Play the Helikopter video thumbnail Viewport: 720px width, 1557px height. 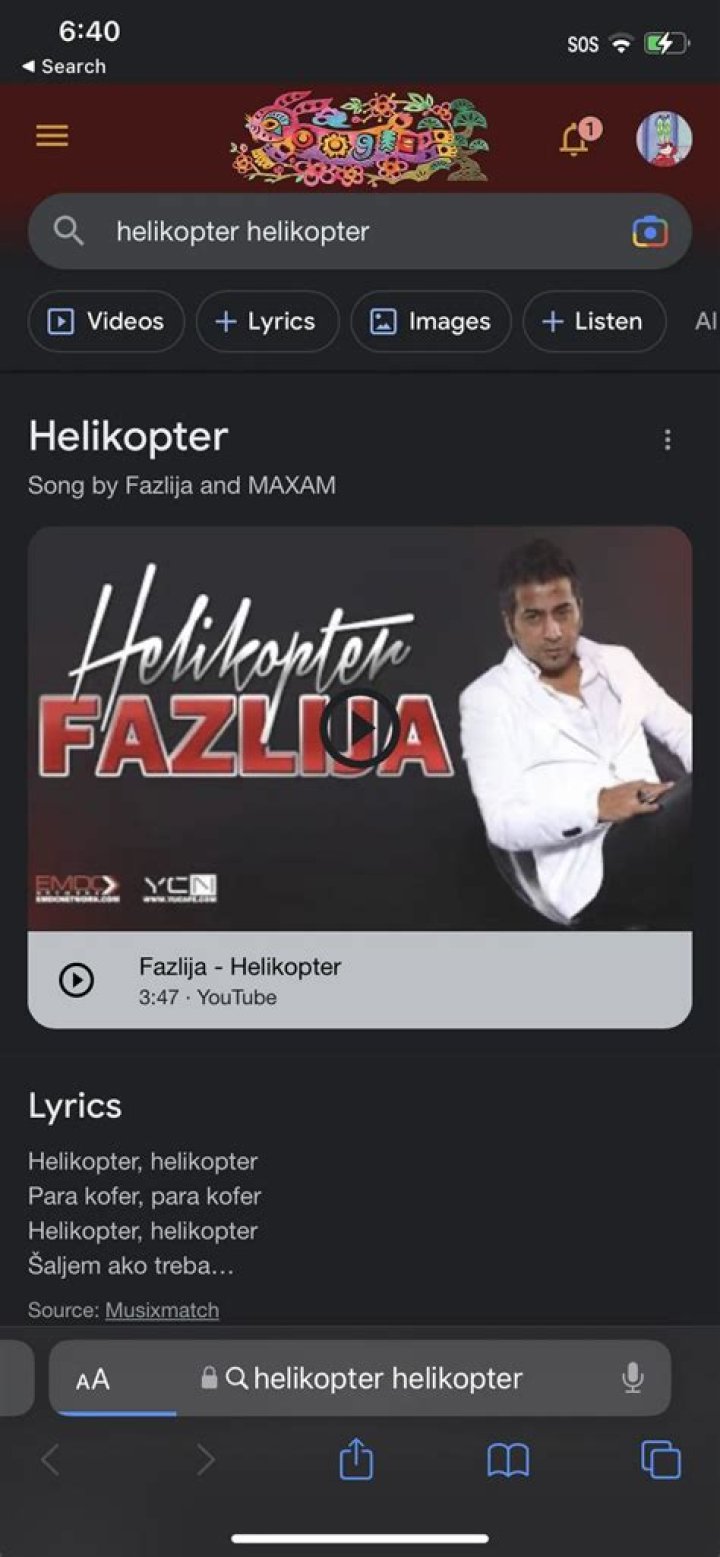point(360,728)
